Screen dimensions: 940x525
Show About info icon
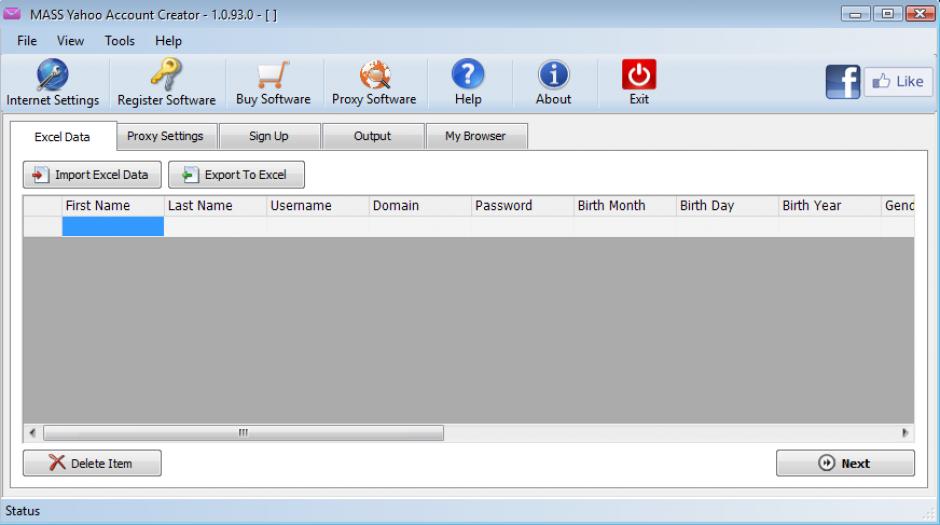[553, 74]
